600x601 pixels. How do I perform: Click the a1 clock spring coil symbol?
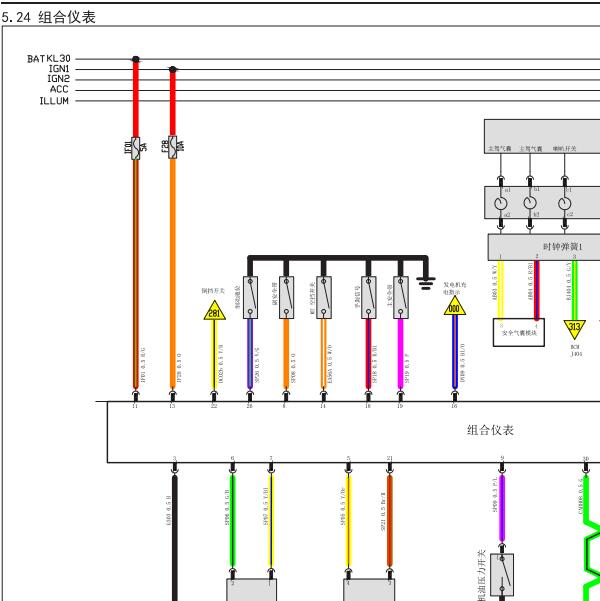[x=501, y=203]
